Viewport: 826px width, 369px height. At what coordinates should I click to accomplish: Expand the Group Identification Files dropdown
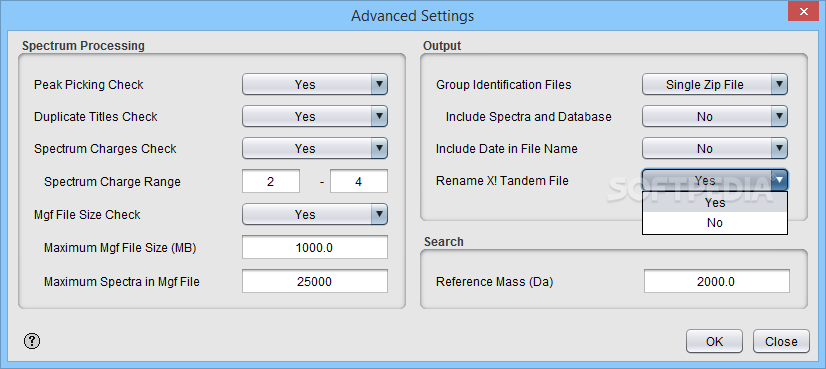[x=715, y=84]
